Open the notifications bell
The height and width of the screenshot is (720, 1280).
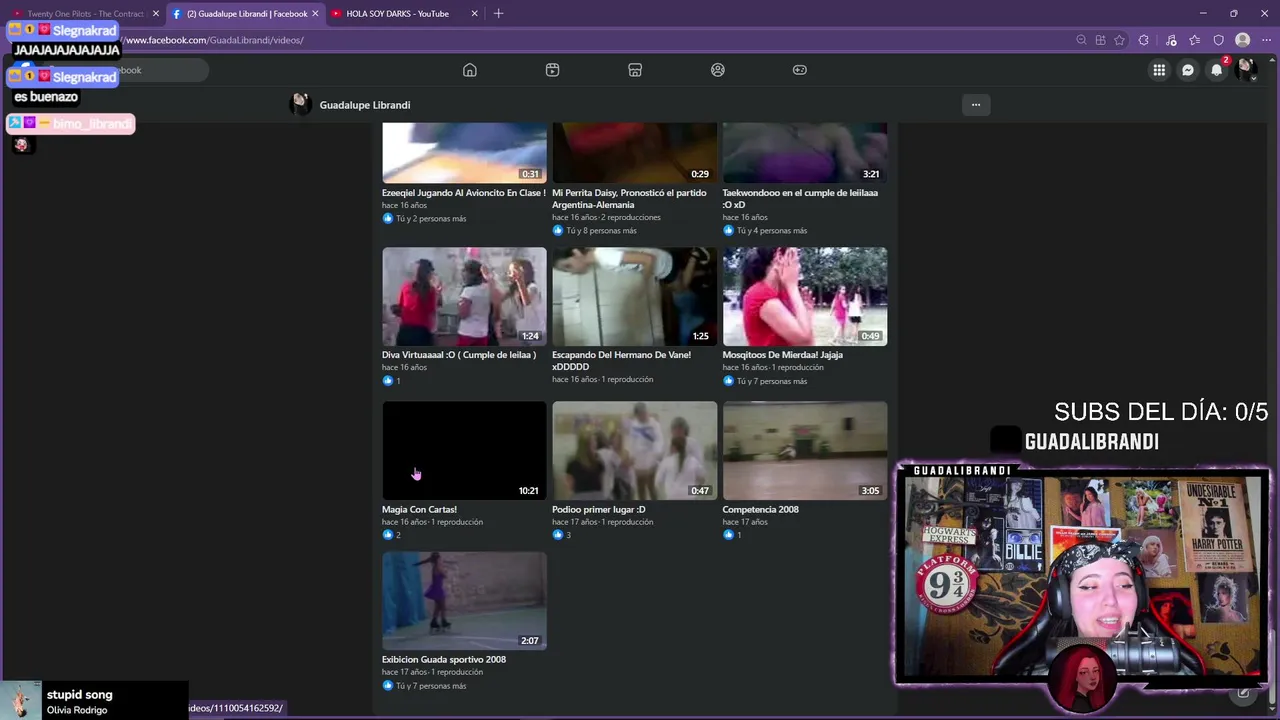pos(1217,70)
